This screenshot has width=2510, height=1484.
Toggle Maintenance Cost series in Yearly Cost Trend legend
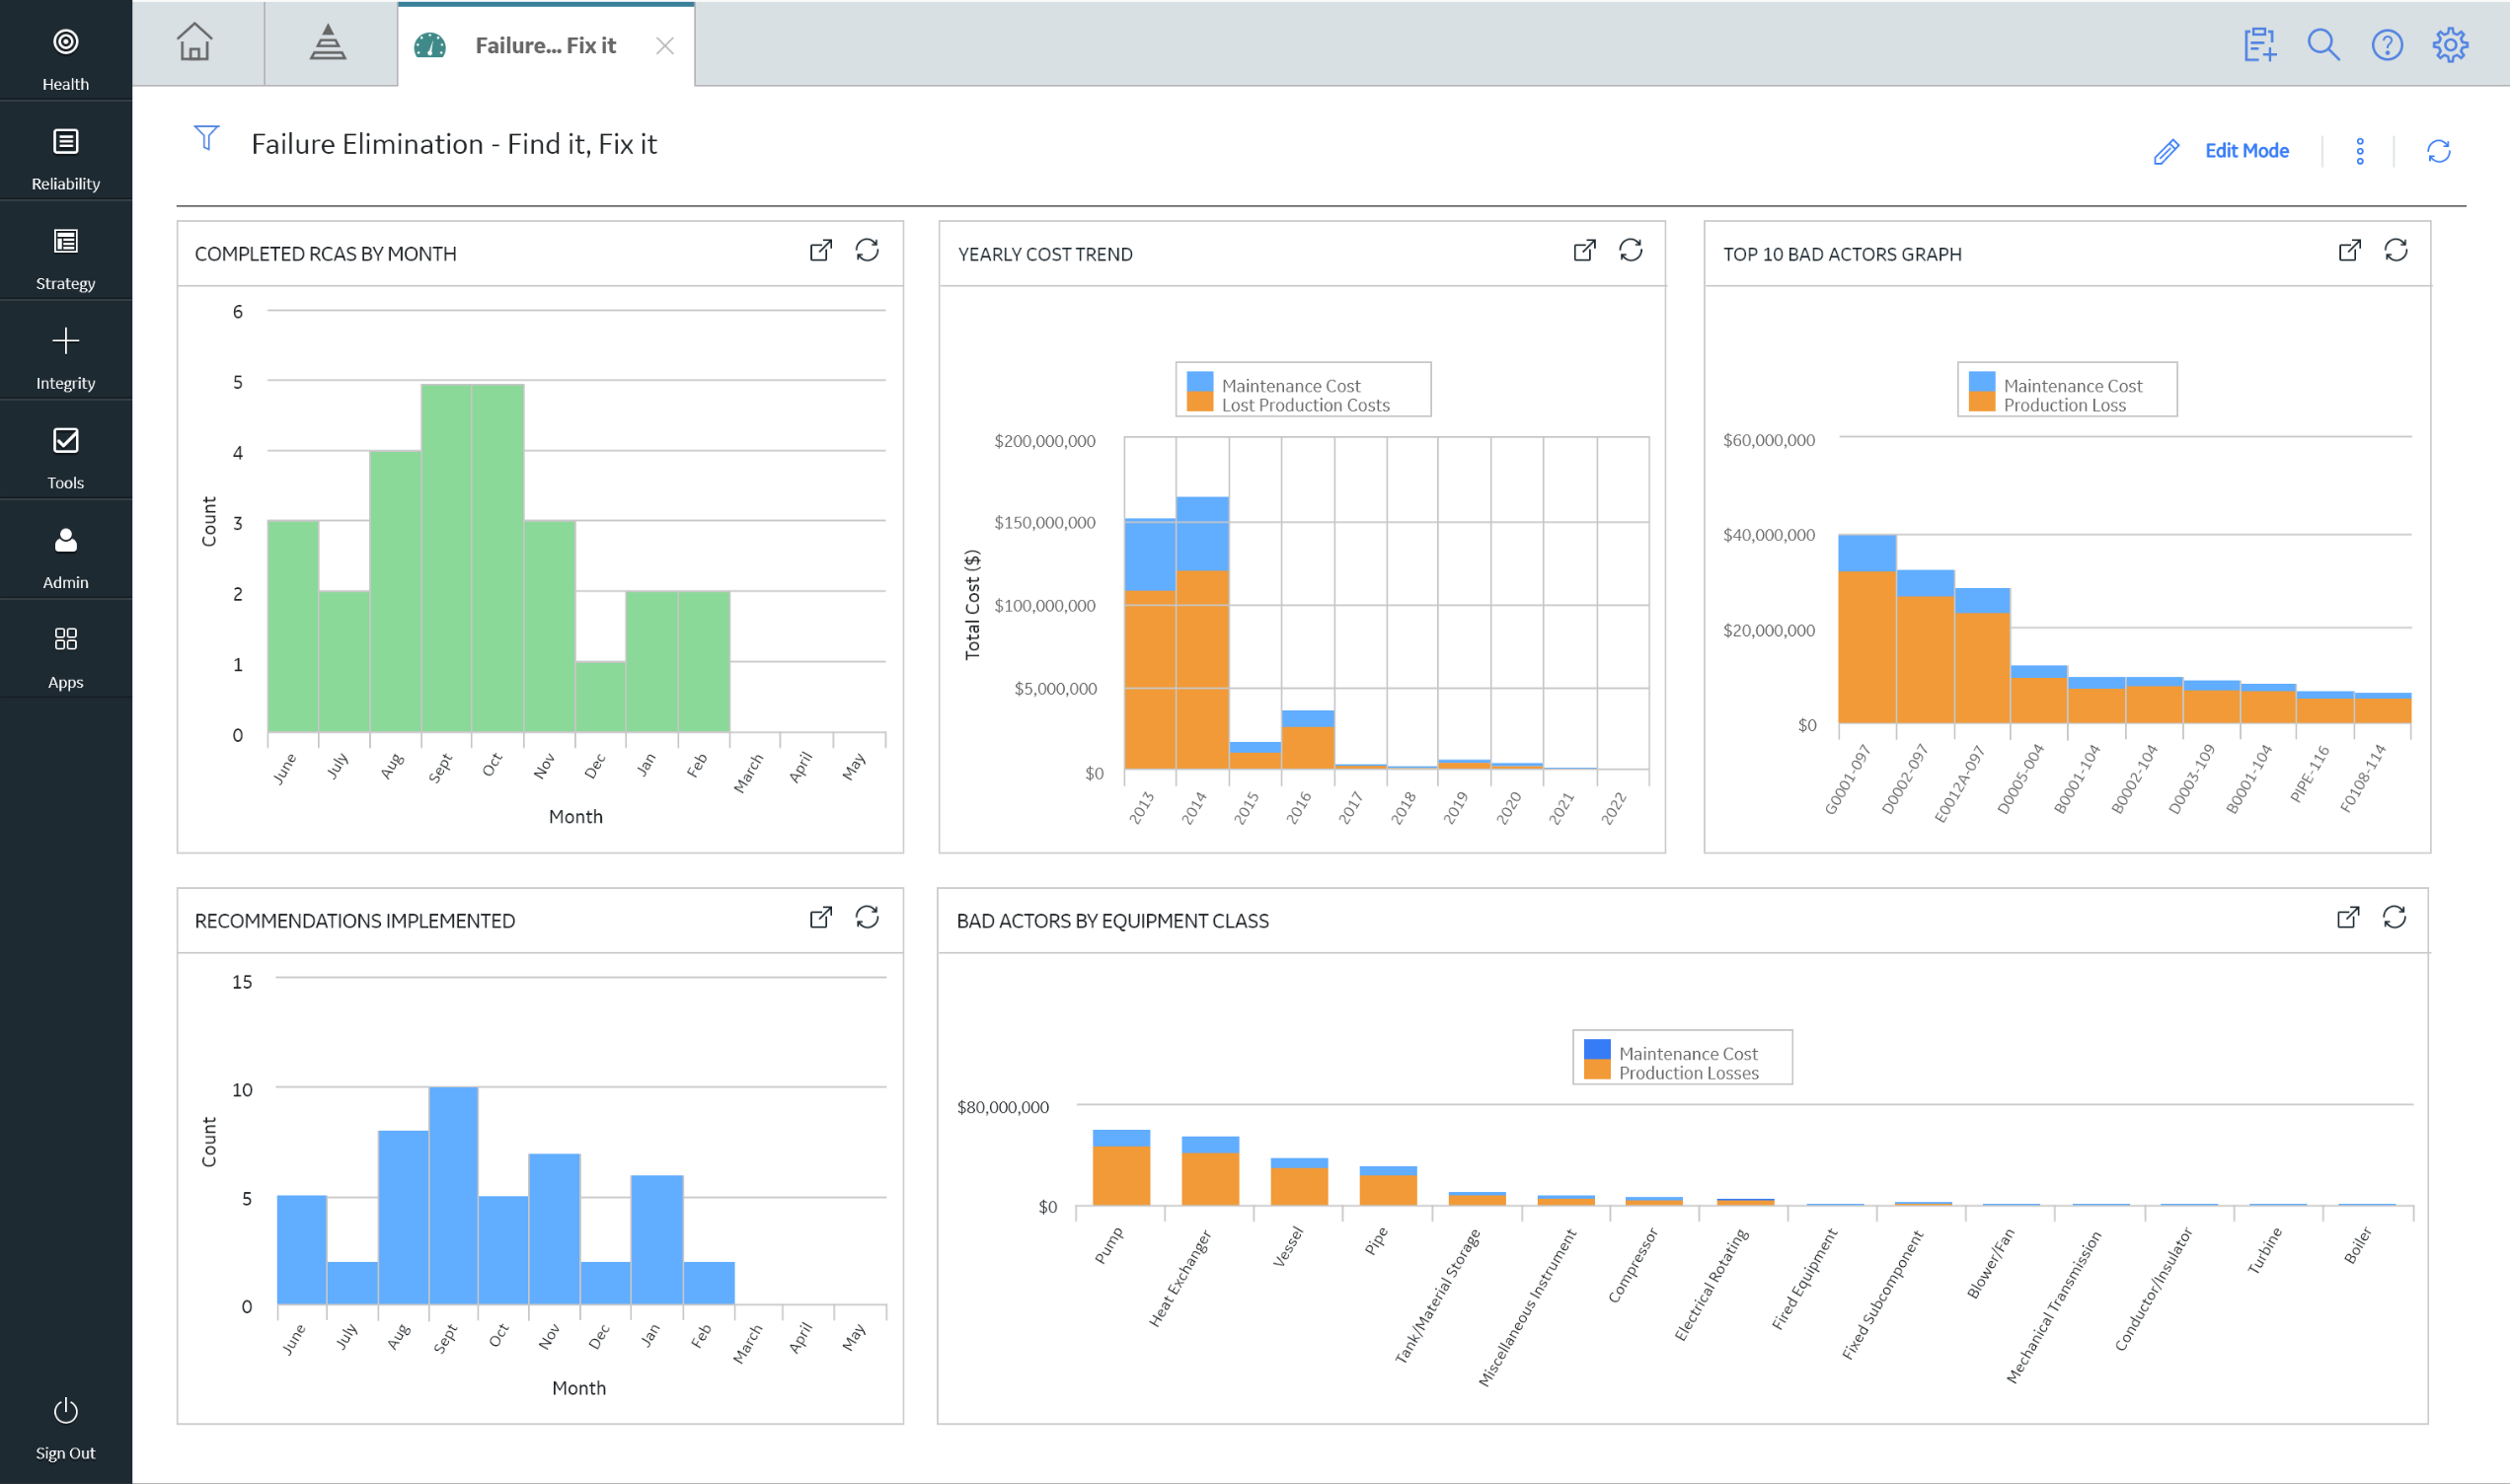(1289, 385)
